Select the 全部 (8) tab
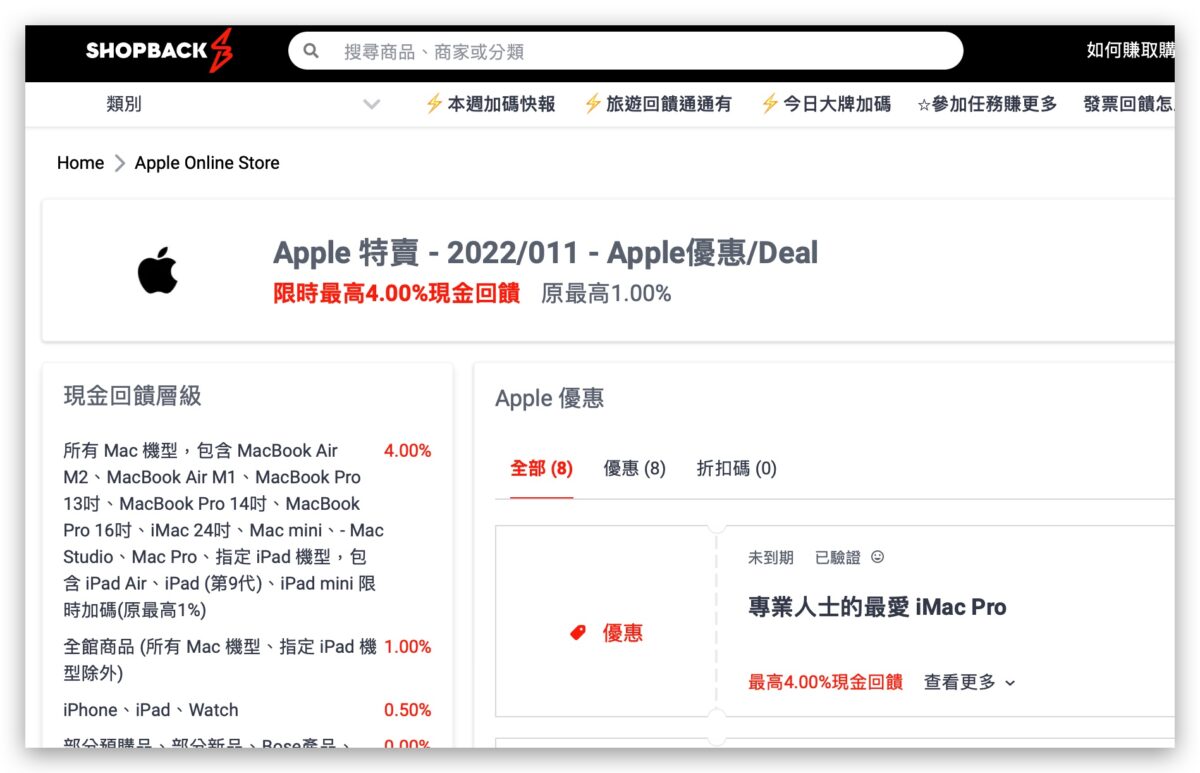1200x773 pixels. point(541,468)
